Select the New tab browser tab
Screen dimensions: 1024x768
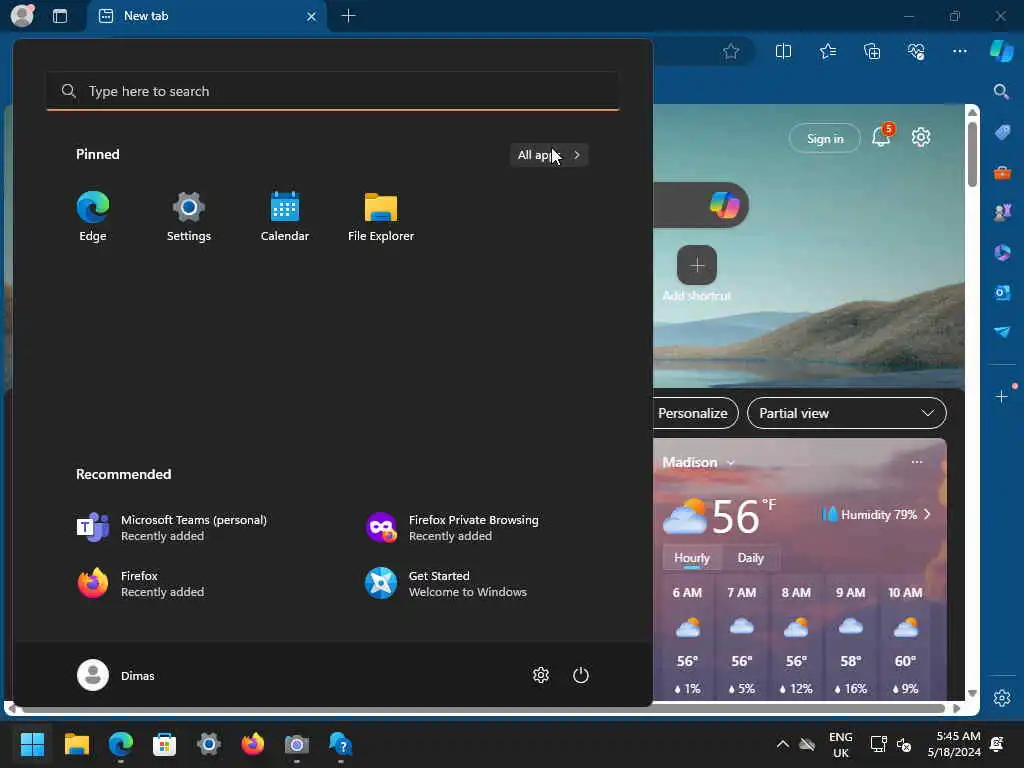click(206, 16)
